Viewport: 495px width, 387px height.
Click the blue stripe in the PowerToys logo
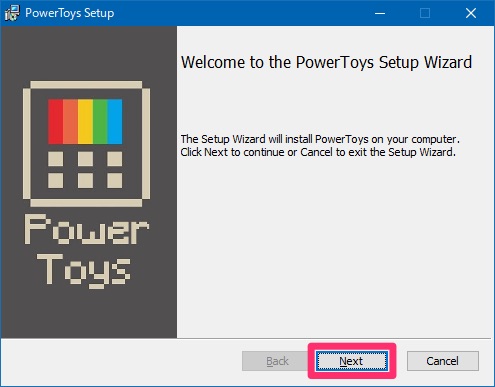[115, 122]
